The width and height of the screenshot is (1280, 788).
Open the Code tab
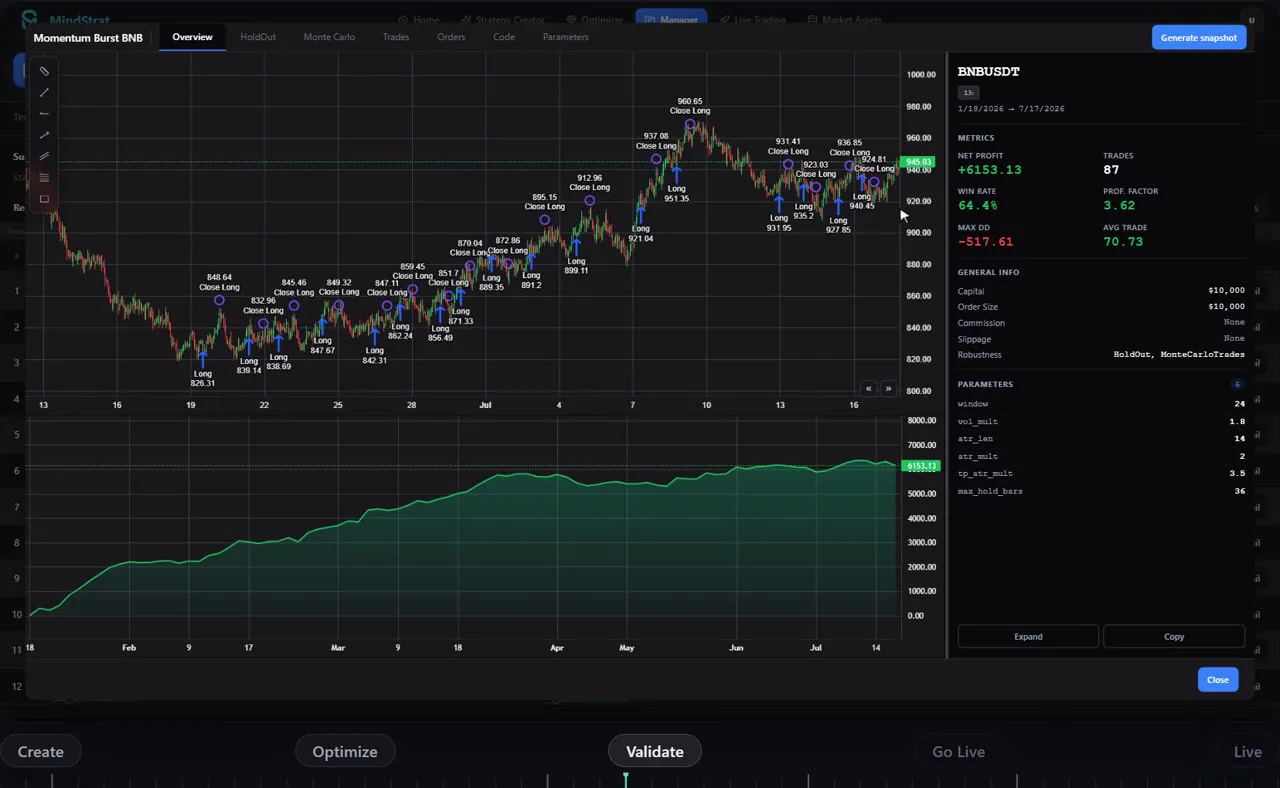pyautogui.click(x=504, y=37)
